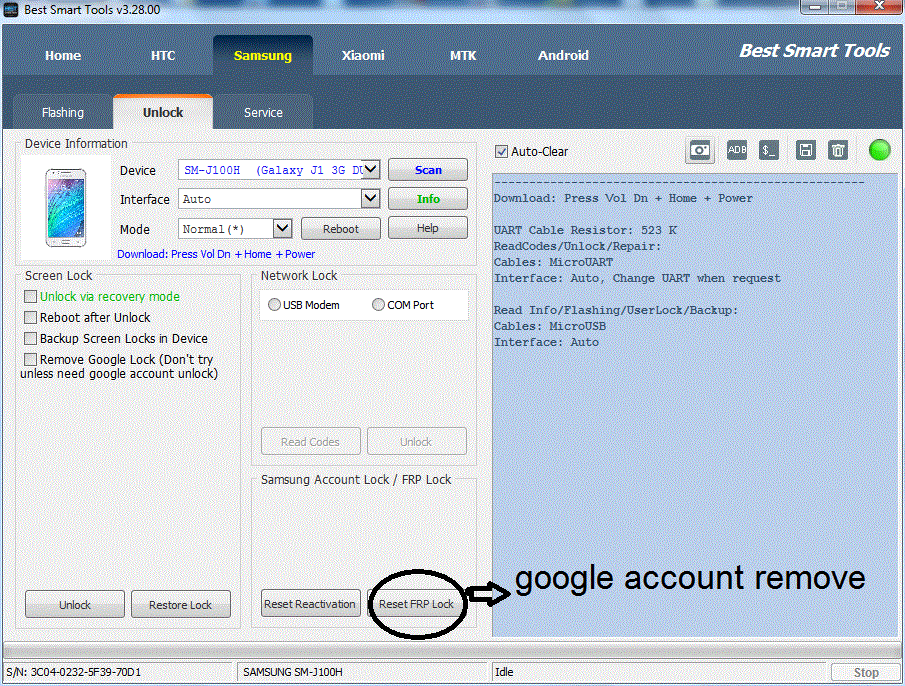This screenshot has height=686, width=905.
Task: Click the screenshot camera icon
Action: coord(700,151)
